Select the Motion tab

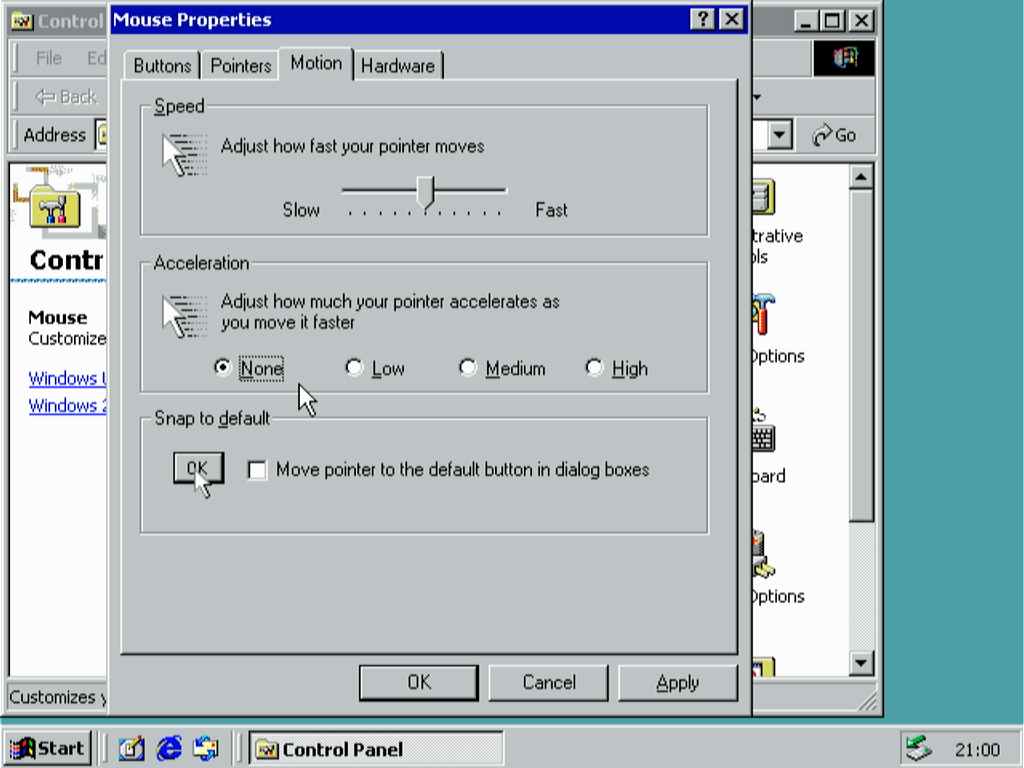(316, 63)
